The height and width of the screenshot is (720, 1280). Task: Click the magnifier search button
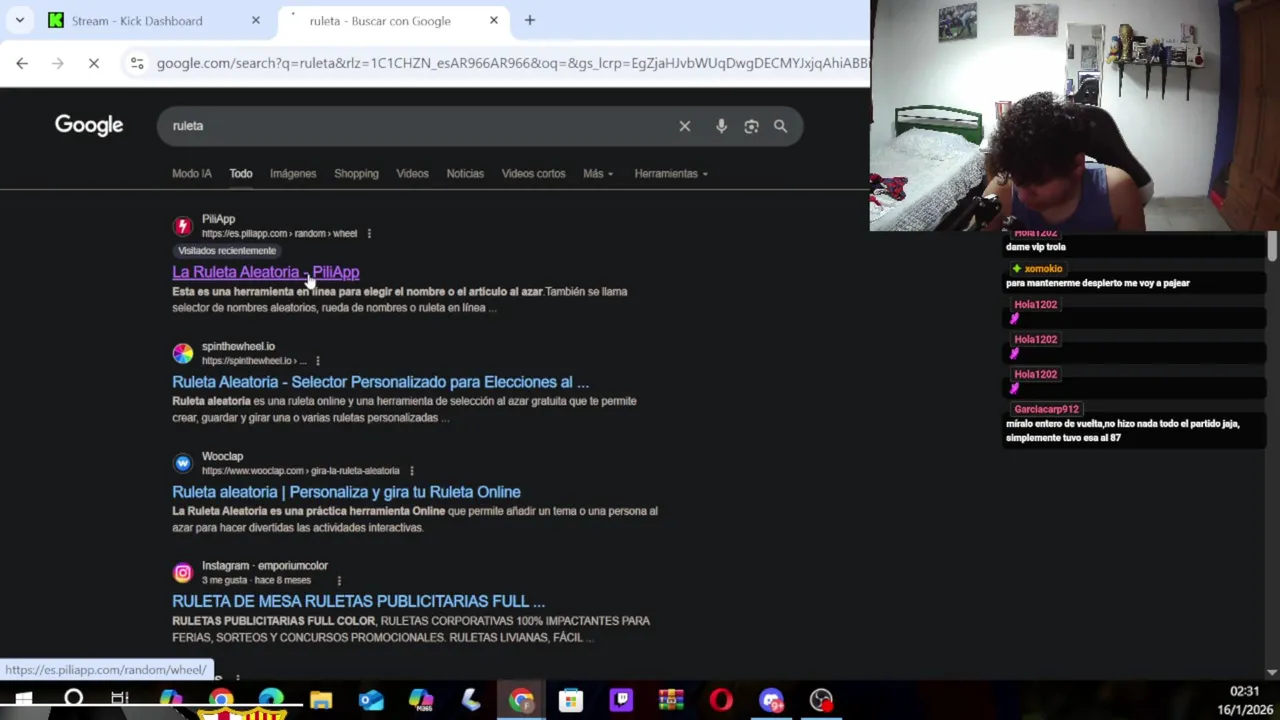click(x=780, y=126)
